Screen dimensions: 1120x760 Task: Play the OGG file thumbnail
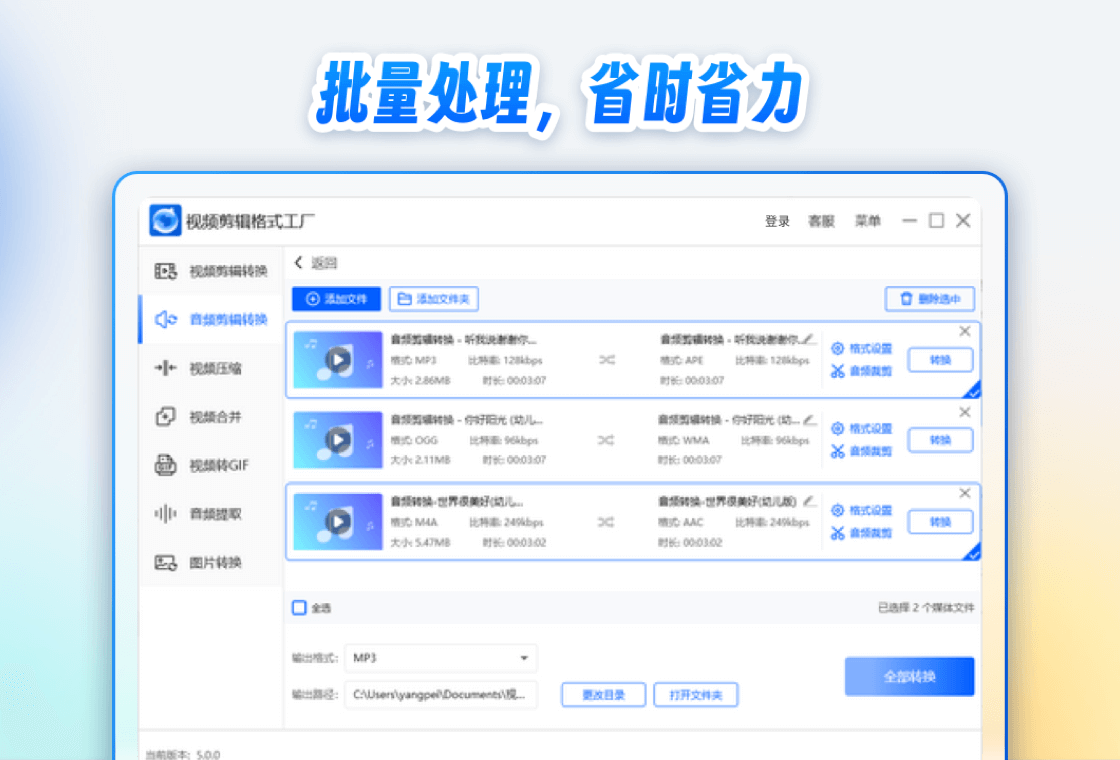coord(338,440)
